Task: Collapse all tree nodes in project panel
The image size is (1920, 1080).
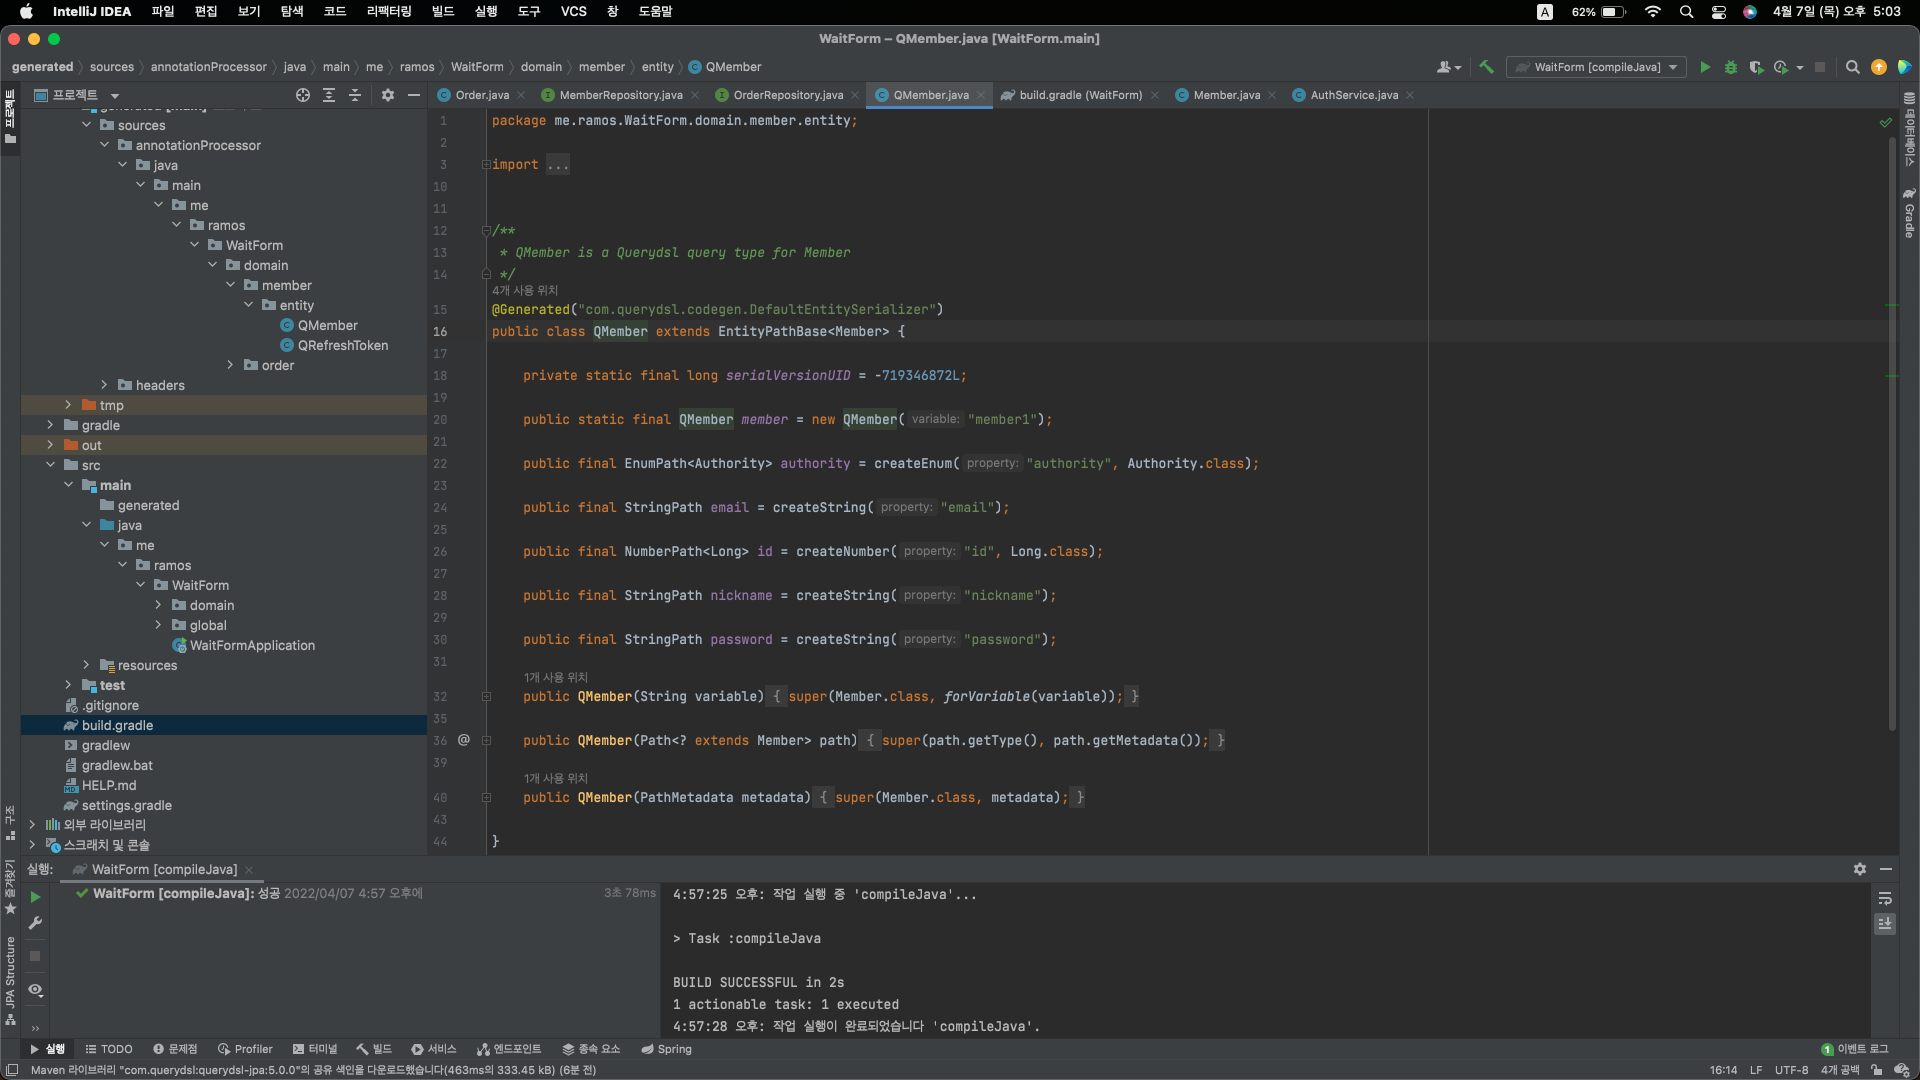Action: [355, 95]
